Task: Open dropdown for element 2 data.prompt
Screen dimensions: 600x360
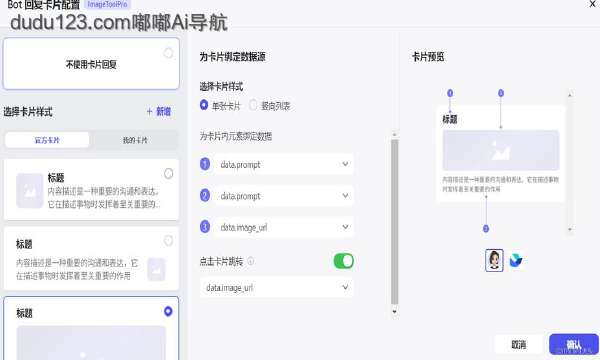Action: tap(284, 196)
